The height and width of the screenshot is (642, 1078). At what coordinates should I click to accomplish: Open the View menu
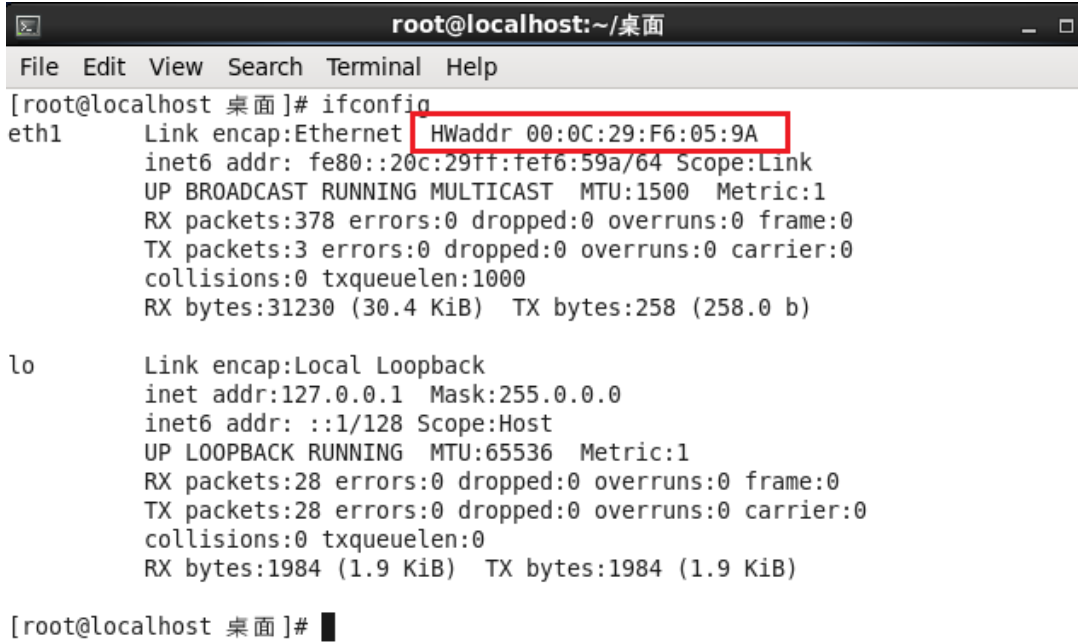176,67
